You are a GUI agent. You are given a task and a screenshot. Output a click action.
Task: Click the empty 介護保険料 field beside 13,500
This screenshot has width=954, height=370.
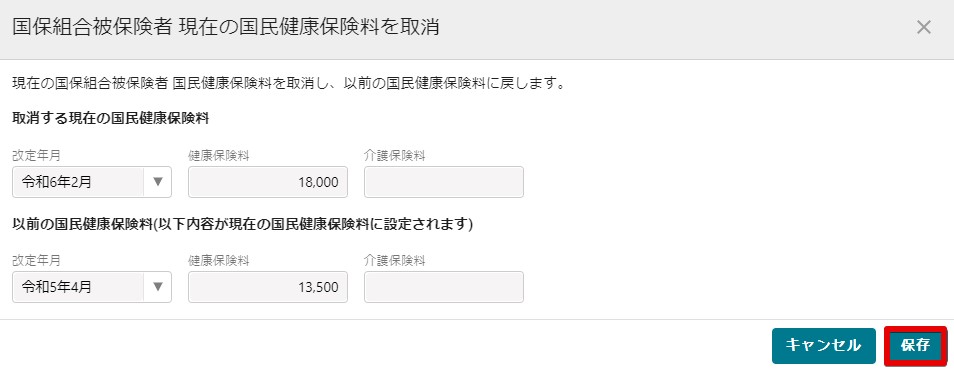coord(444,287)
